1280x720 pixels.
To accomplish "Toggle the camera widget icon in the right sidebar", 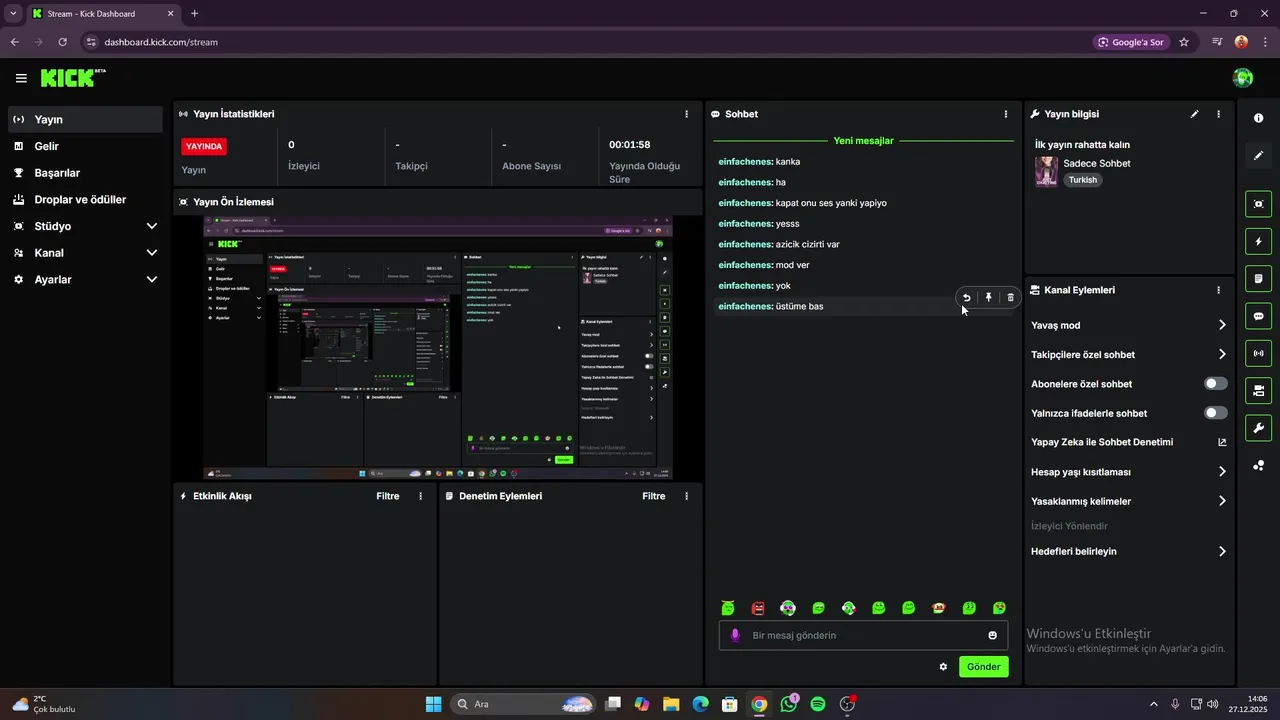I will 1259,390.
